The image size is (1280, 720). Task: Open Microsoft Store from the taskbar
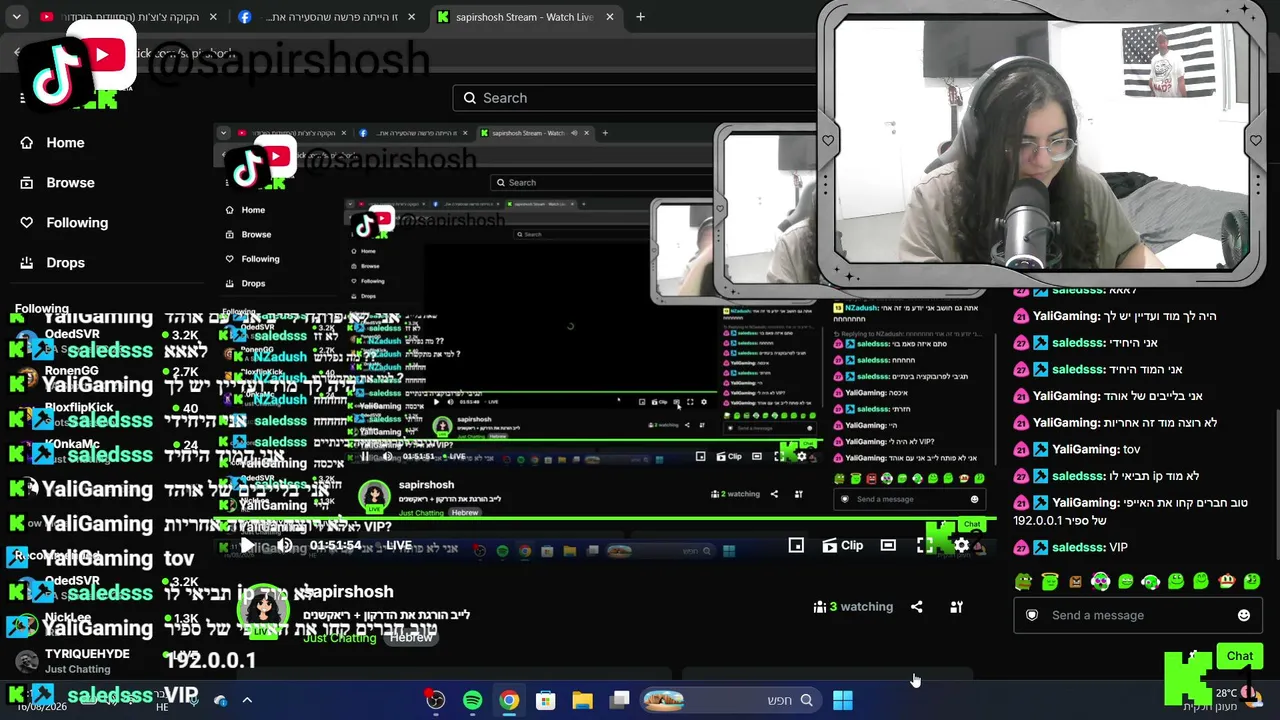tap(546, 700)
